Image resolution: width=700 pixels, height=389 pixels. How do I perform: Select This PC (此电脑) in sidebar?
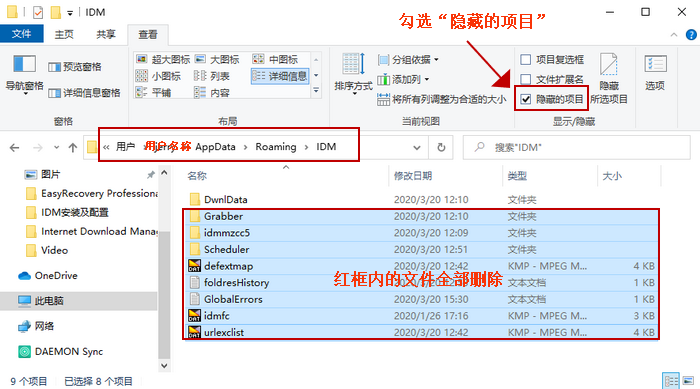(79, 301)
